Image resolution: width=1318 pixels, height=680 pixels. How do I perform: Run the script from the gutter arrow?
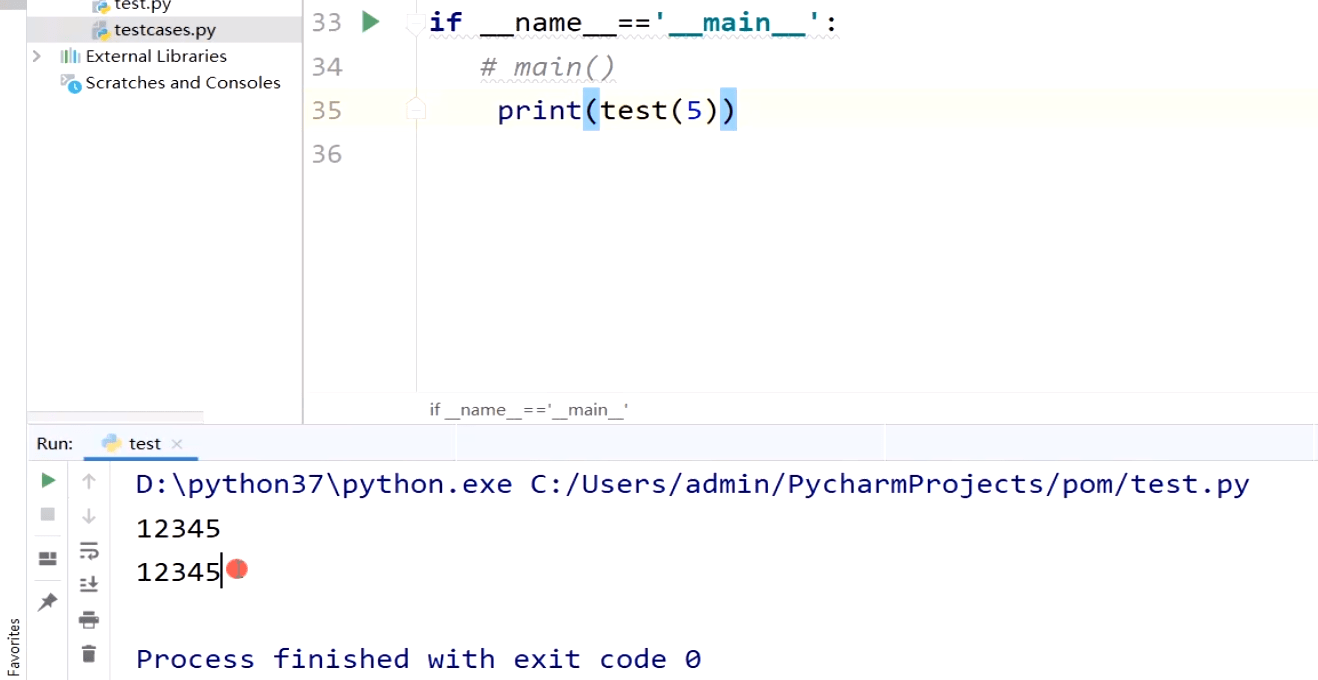click(x=370, y=22)
